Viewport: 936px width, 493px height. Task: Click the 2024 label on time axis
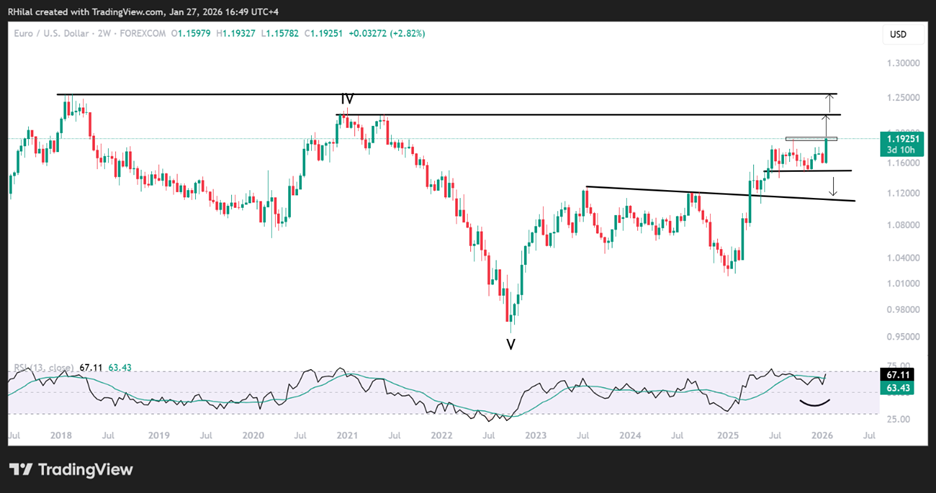point(630,436)
